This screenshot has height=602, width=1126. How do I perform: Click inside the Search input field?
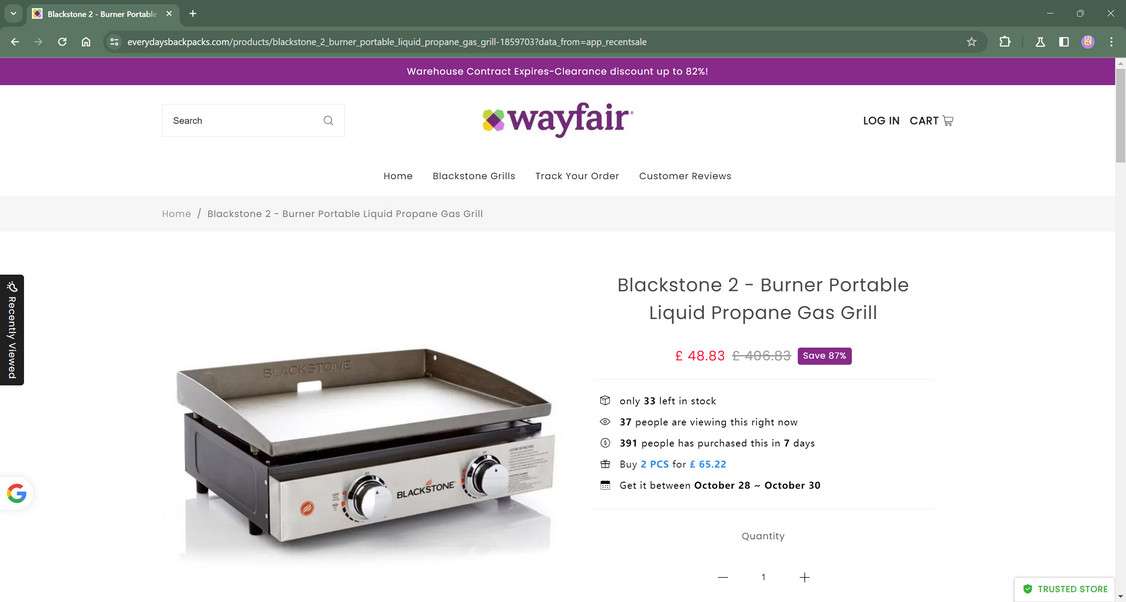tap(240, 121)
